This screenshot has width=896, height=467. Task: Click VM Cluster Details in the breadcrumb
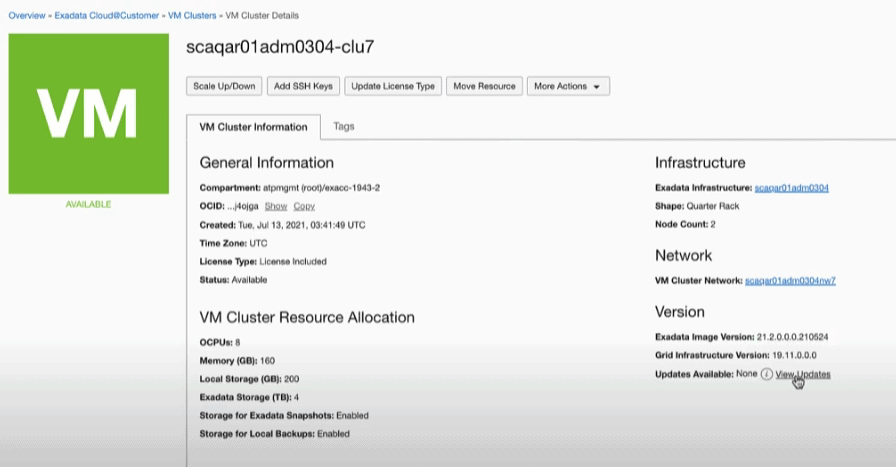(x=262, y=16)
